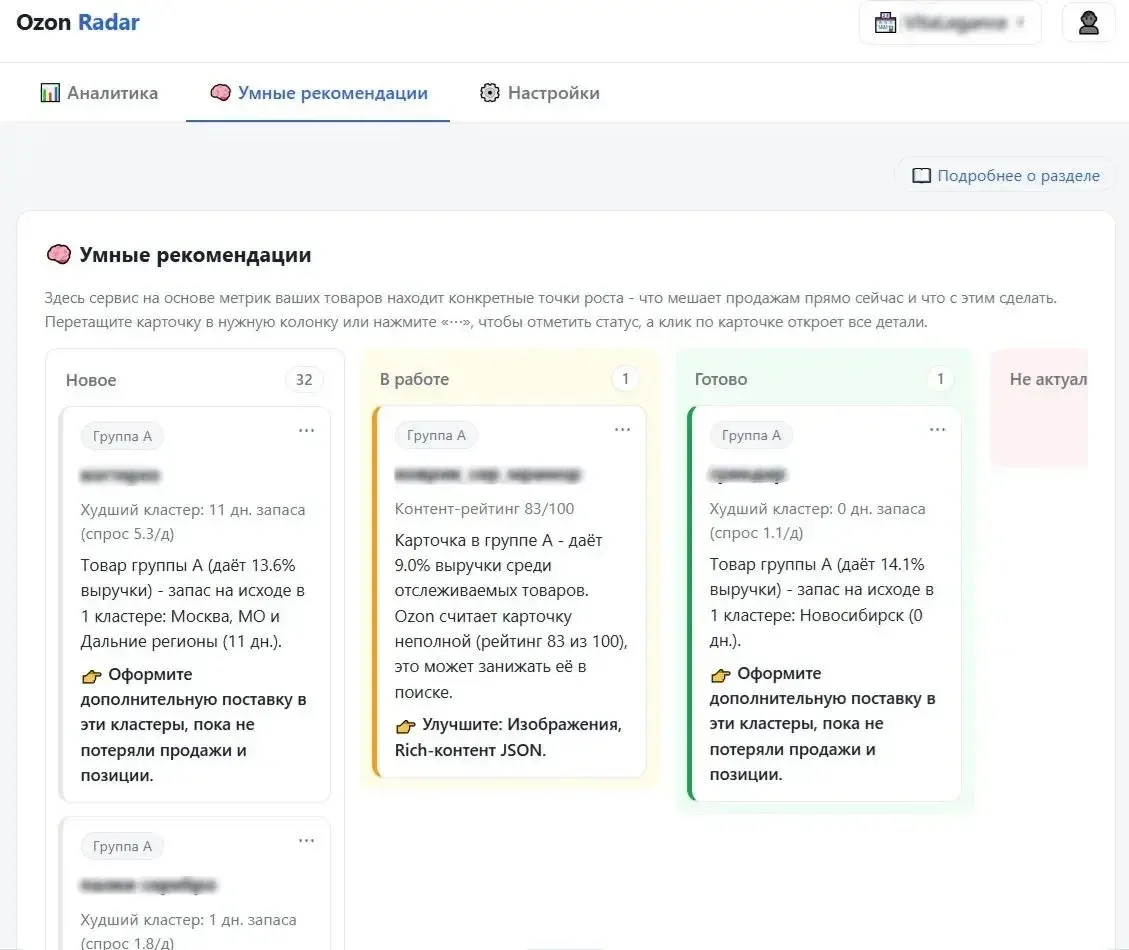Open the three-dot menu on 13.6% выручки card
The image size is (1129, 950).
(x=306, y=431)
